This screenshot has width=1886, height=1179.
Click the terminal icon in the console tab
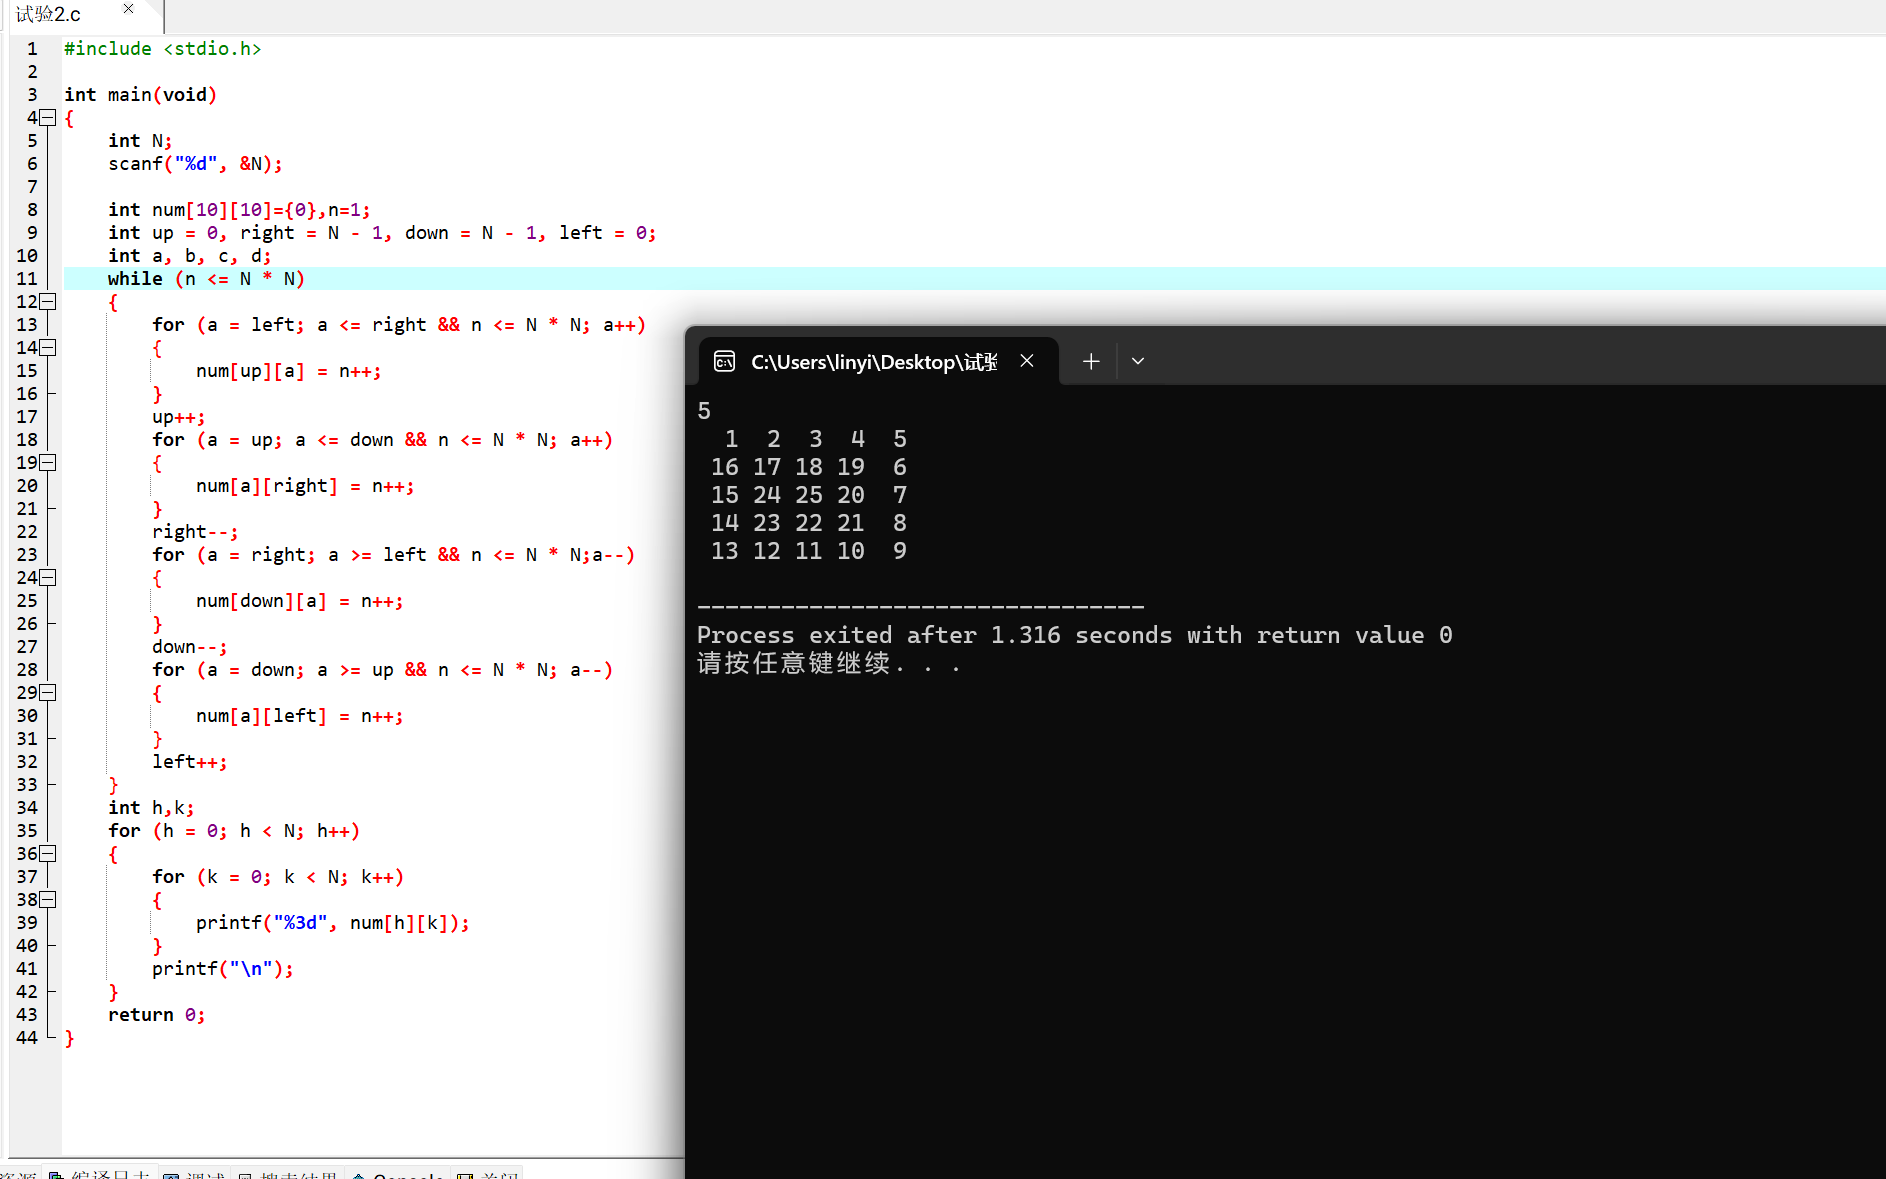pos(724,361)
